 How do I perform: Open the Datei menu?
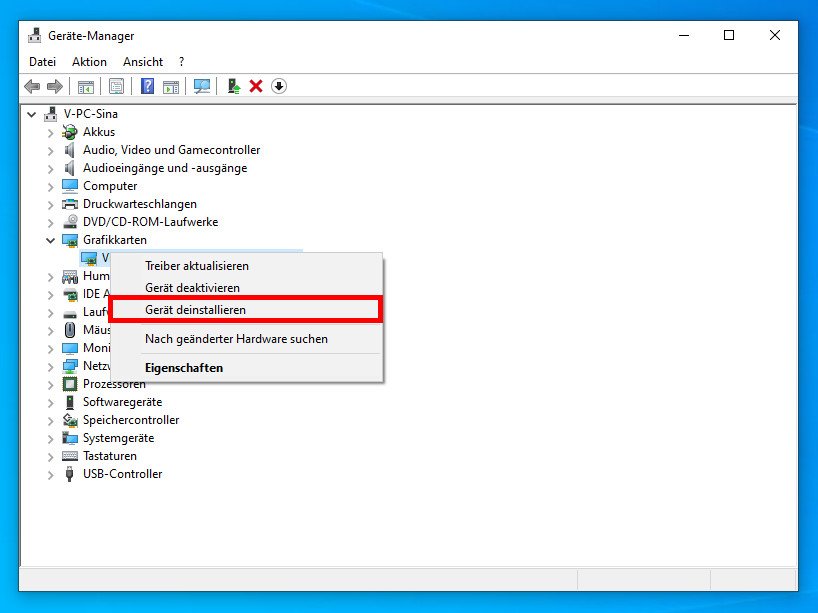[42, 62]
